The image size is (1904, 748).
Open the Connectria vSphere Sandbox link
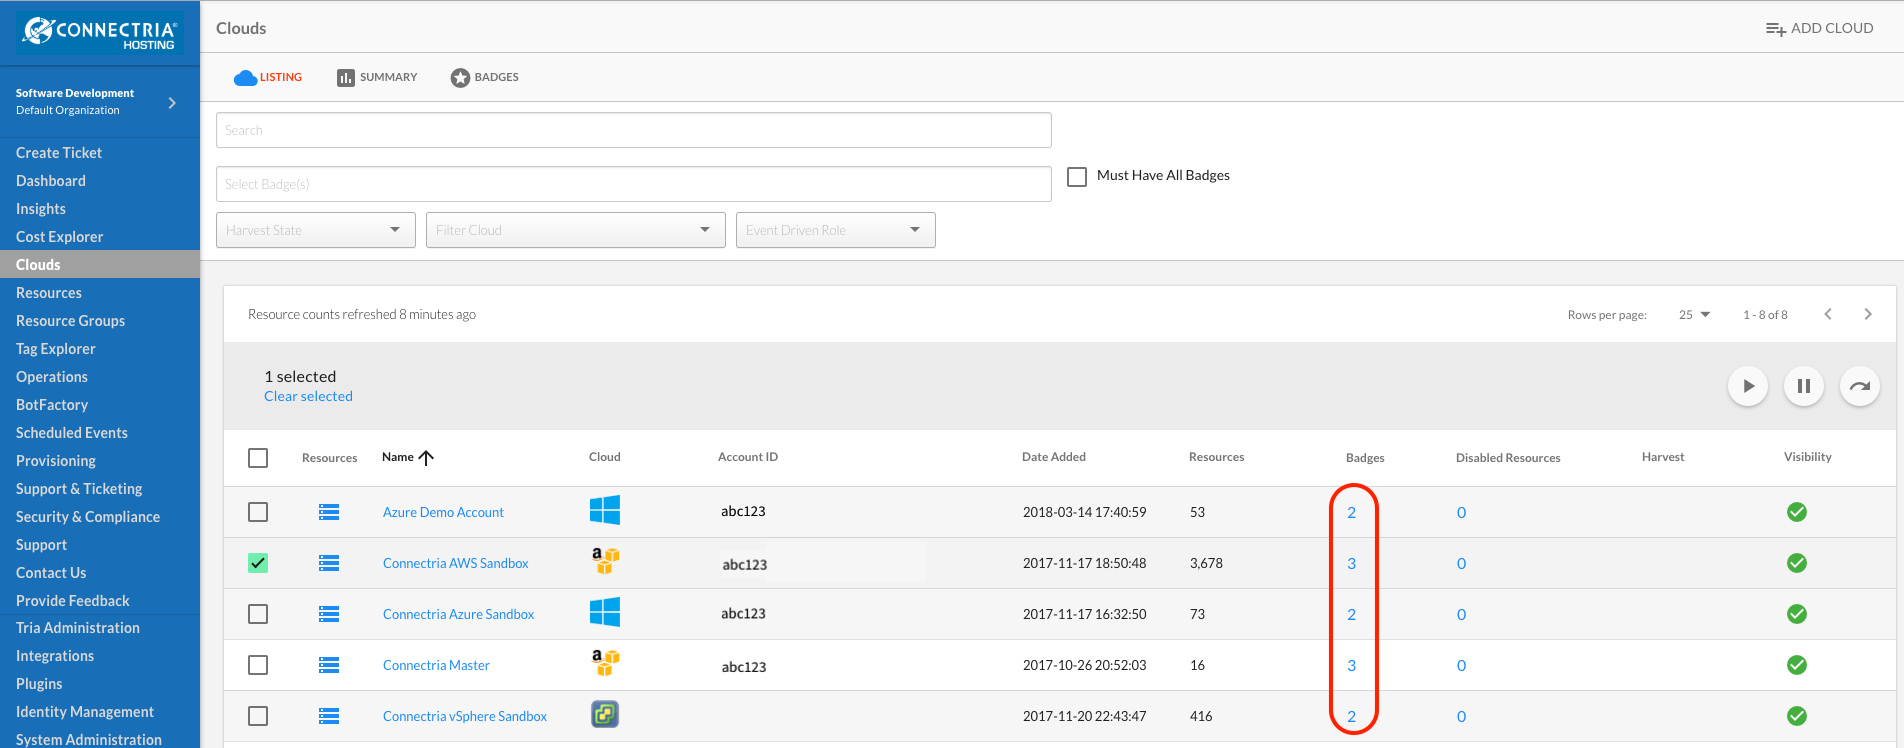tap(465, 716)
